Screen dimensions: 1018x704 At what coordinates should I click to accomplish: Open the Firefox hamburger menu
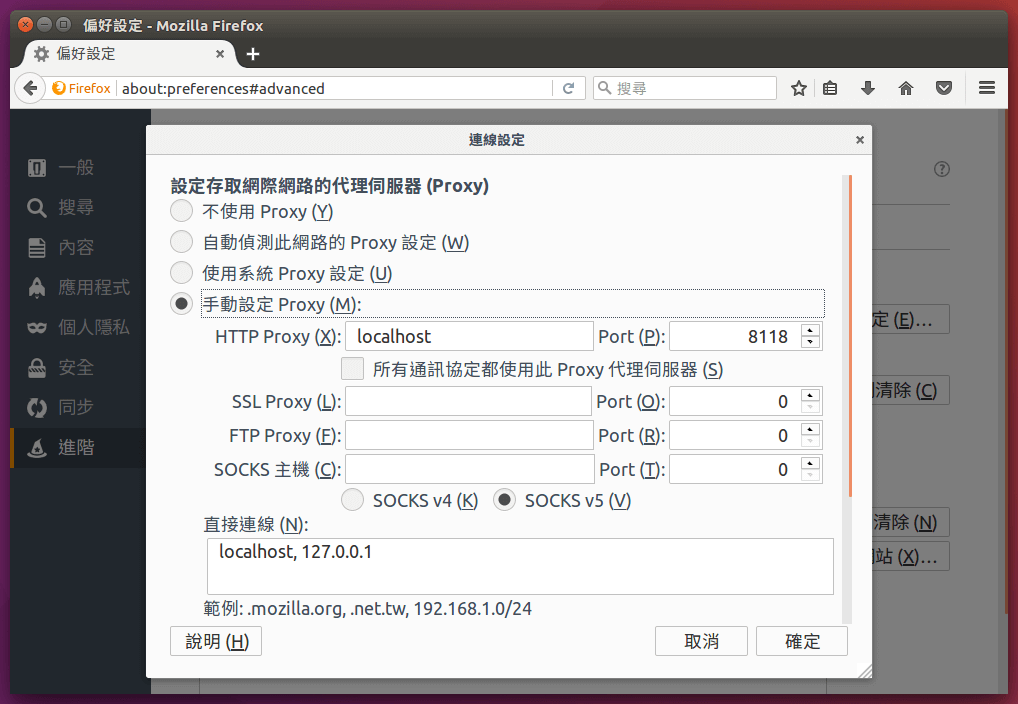pos(986,88)
